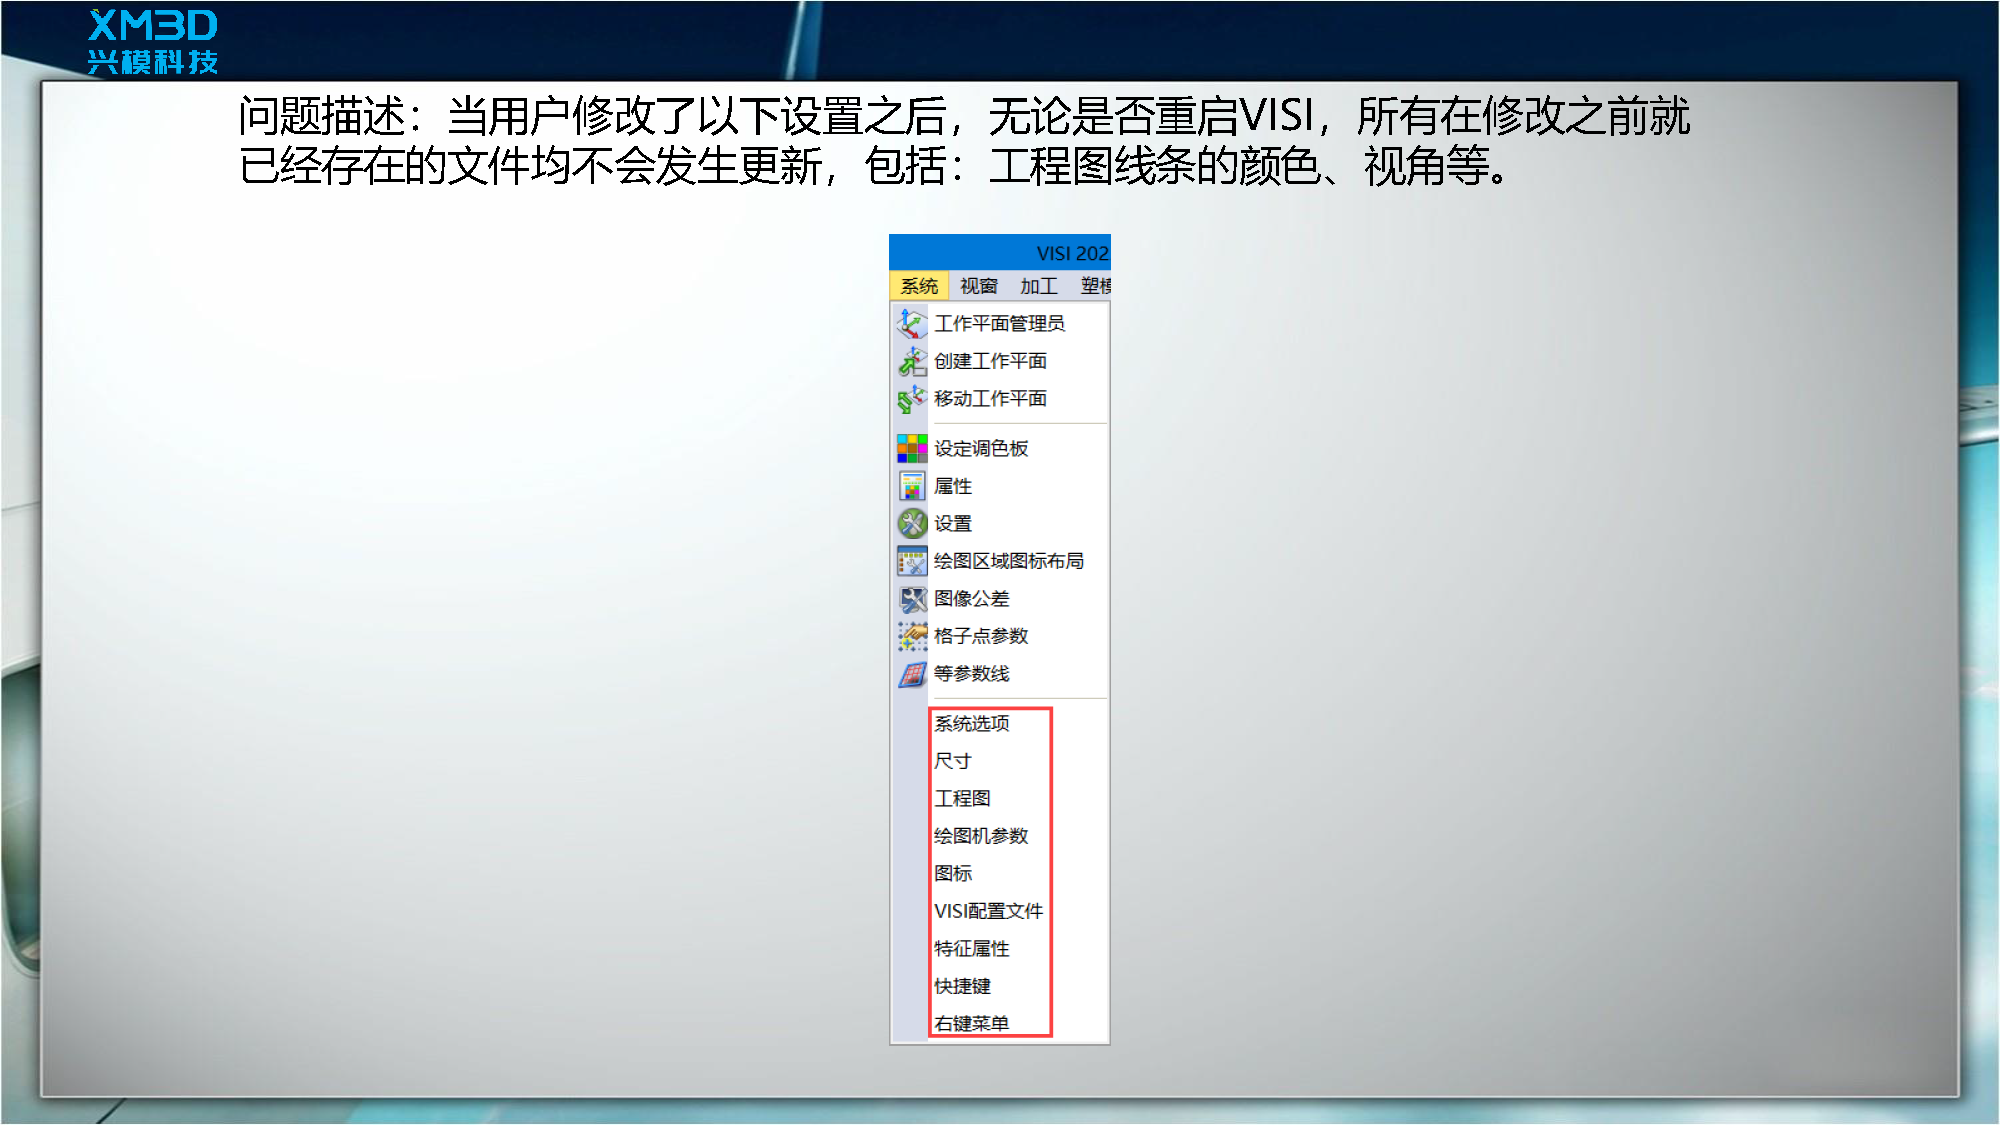This screenshot has height=1125, width=2000.
Task: Open 尺寸 settings entry
Action: click(x=953, y=761)
